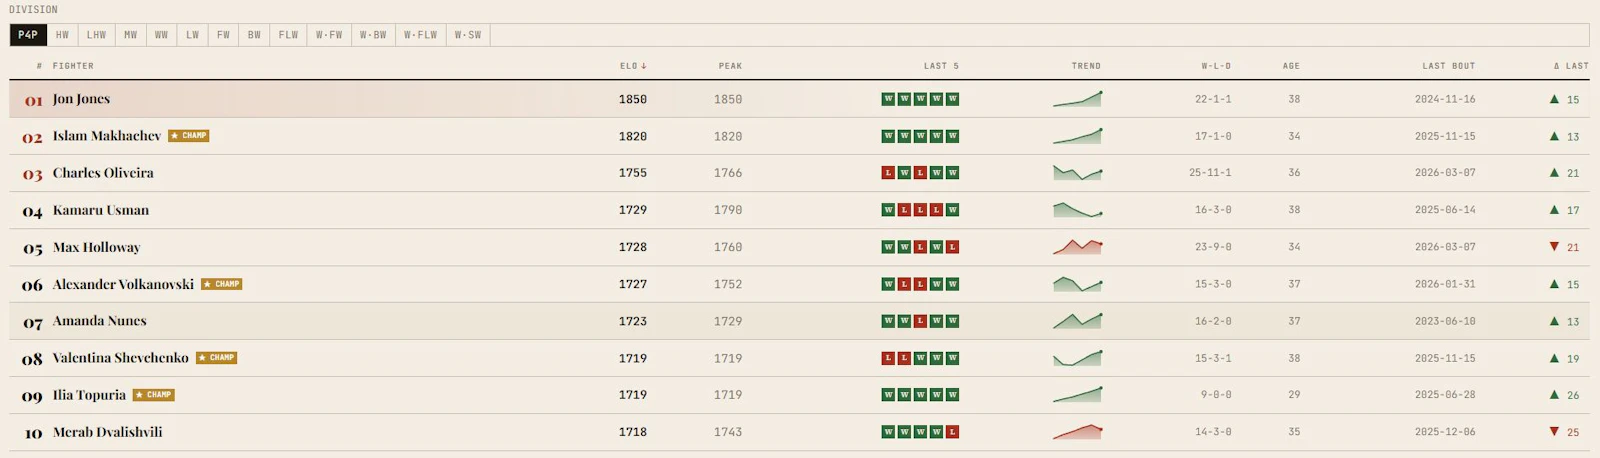This screenshot has width=1600, height=458.
Task: Click Kamaru Usman trend sparkline
Action: tap(1077, 210)
